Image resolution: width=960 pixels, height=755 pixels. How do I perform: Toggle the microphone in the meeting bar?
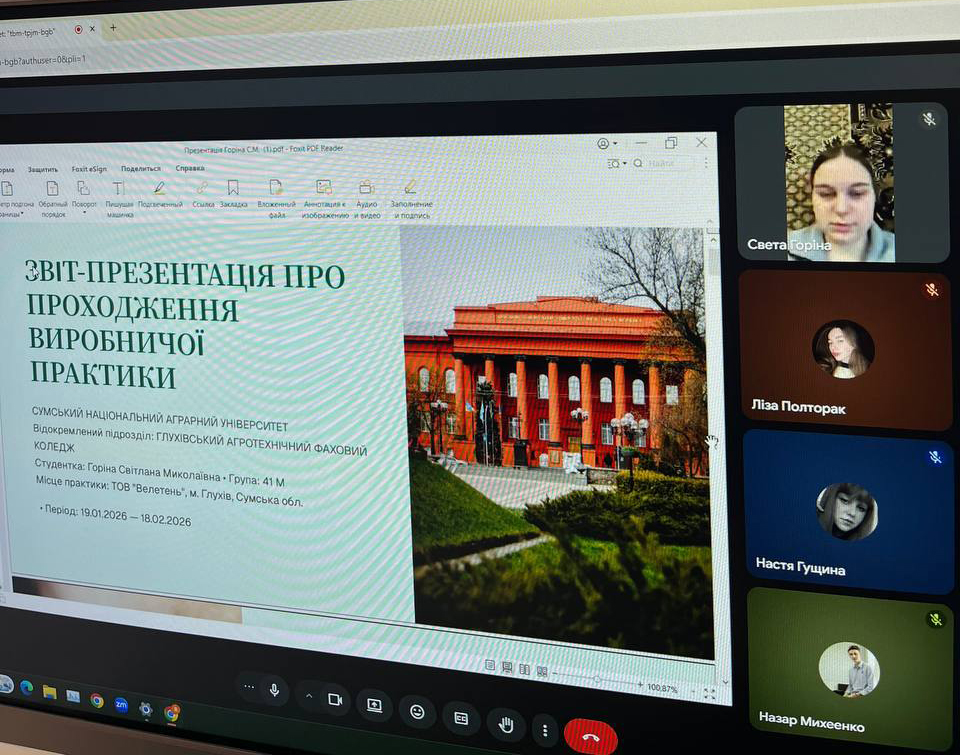(273, 690)
